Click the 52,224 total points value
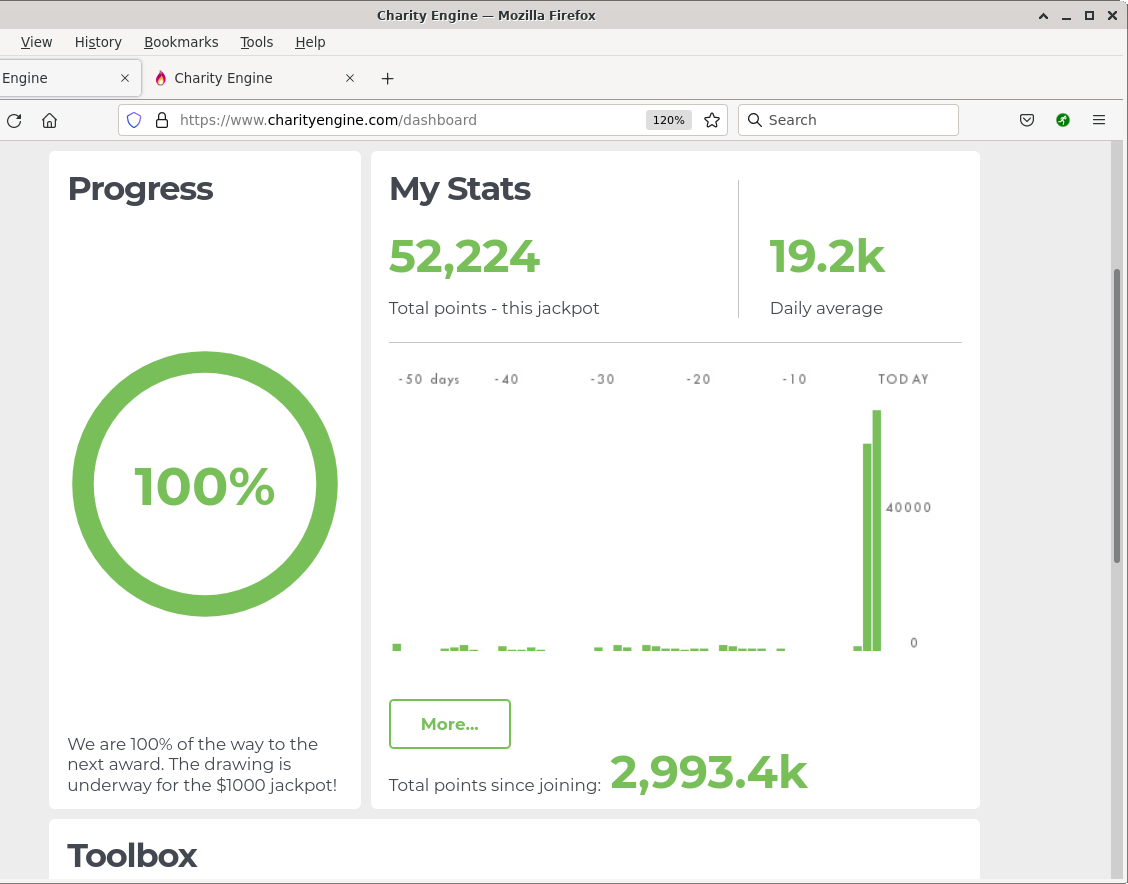Screen dimensions: 1128x884 (464, 256)
